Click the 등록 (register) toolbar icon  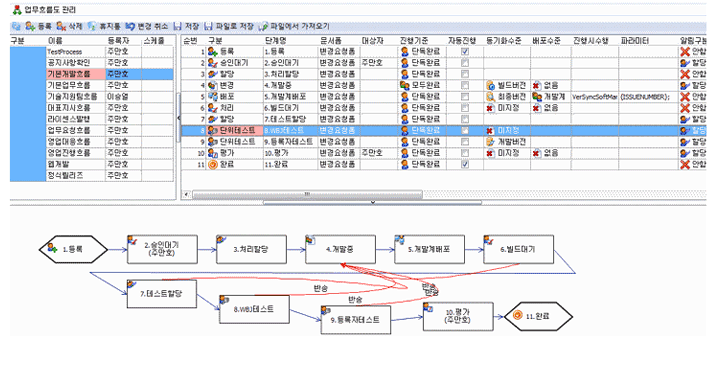pyautogui.click(x=30, y=26)
